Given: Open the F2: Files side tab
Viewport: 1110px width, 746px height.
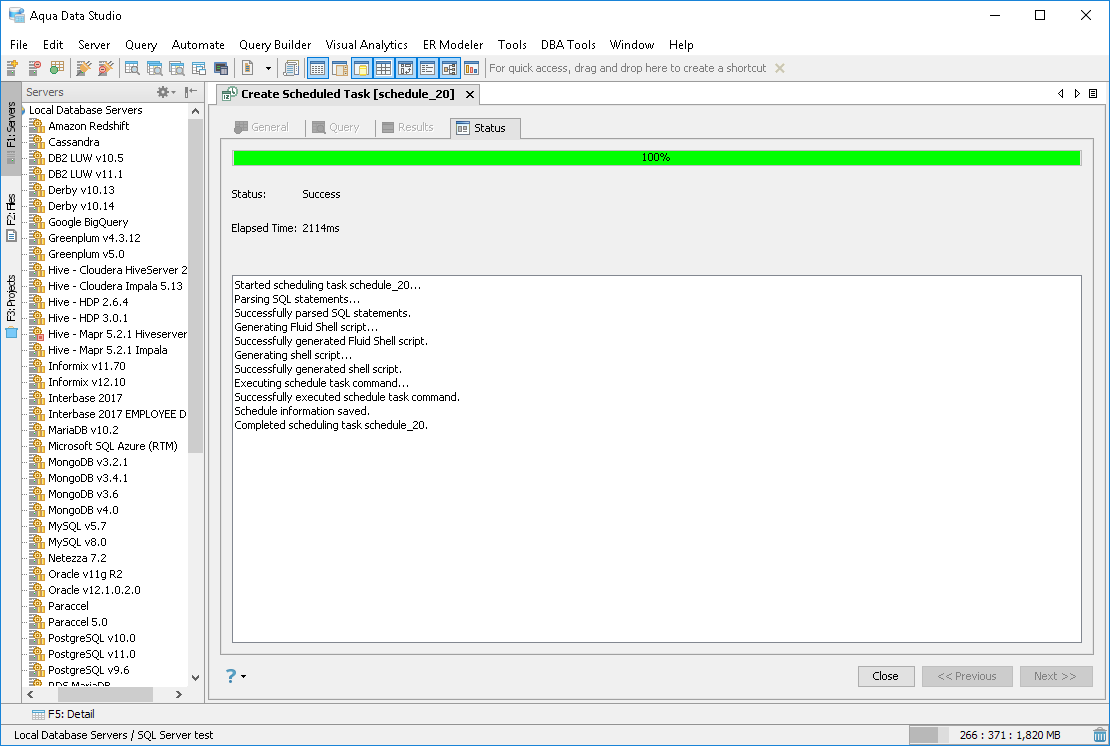Looking at the screenshot, I should pyautogui.click(x=11, y=217).
